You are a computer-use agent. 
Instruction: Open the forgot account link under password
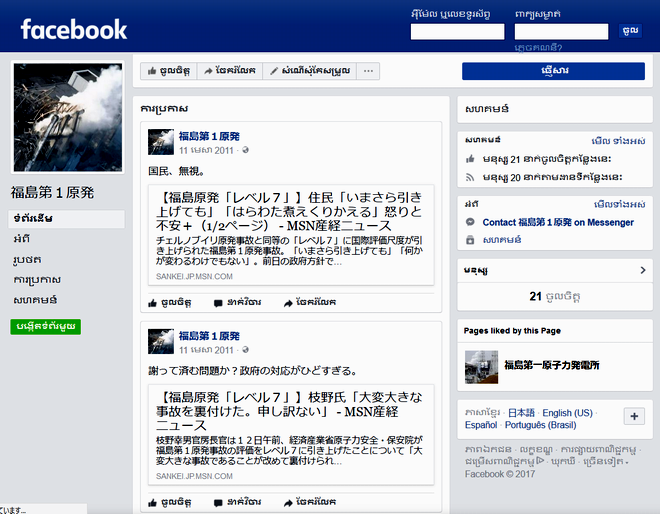point(538,48)
